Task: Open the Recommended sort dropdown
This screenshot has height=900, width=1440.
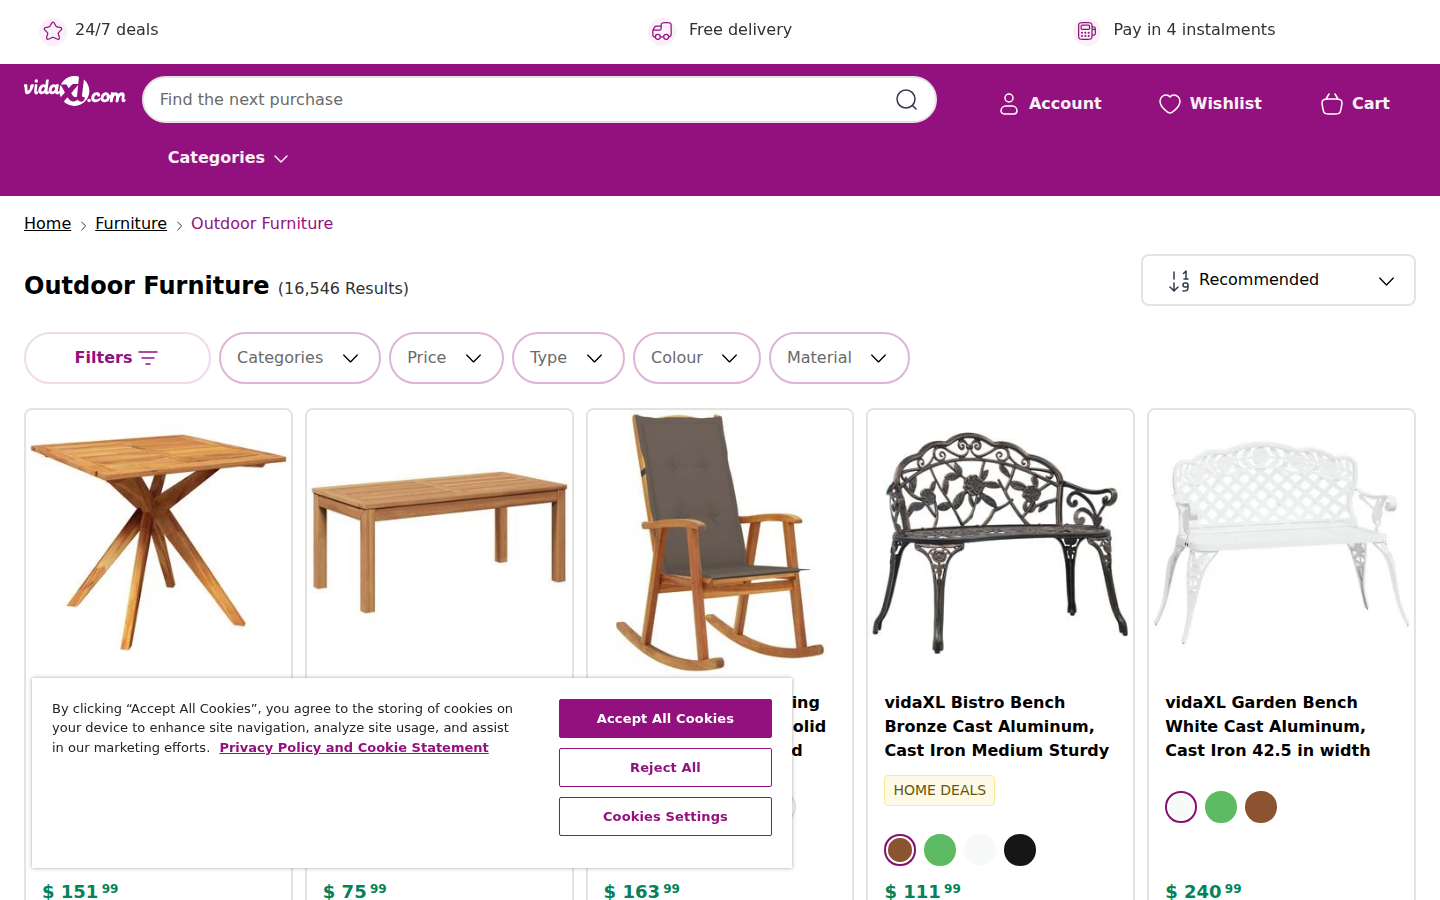Action: click(1278, 280)
